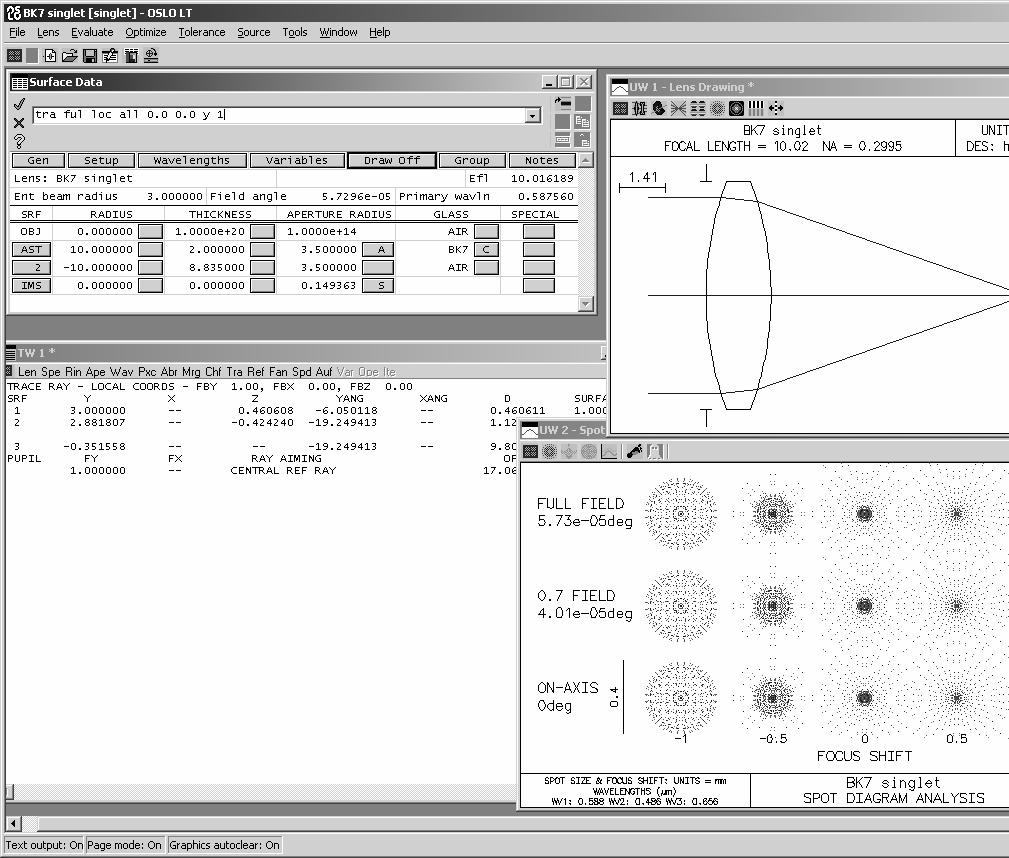Click the dotted arrows pan icon in UW 1
This screenshot has height=858, width=1009.
click(x=776, y=108)
